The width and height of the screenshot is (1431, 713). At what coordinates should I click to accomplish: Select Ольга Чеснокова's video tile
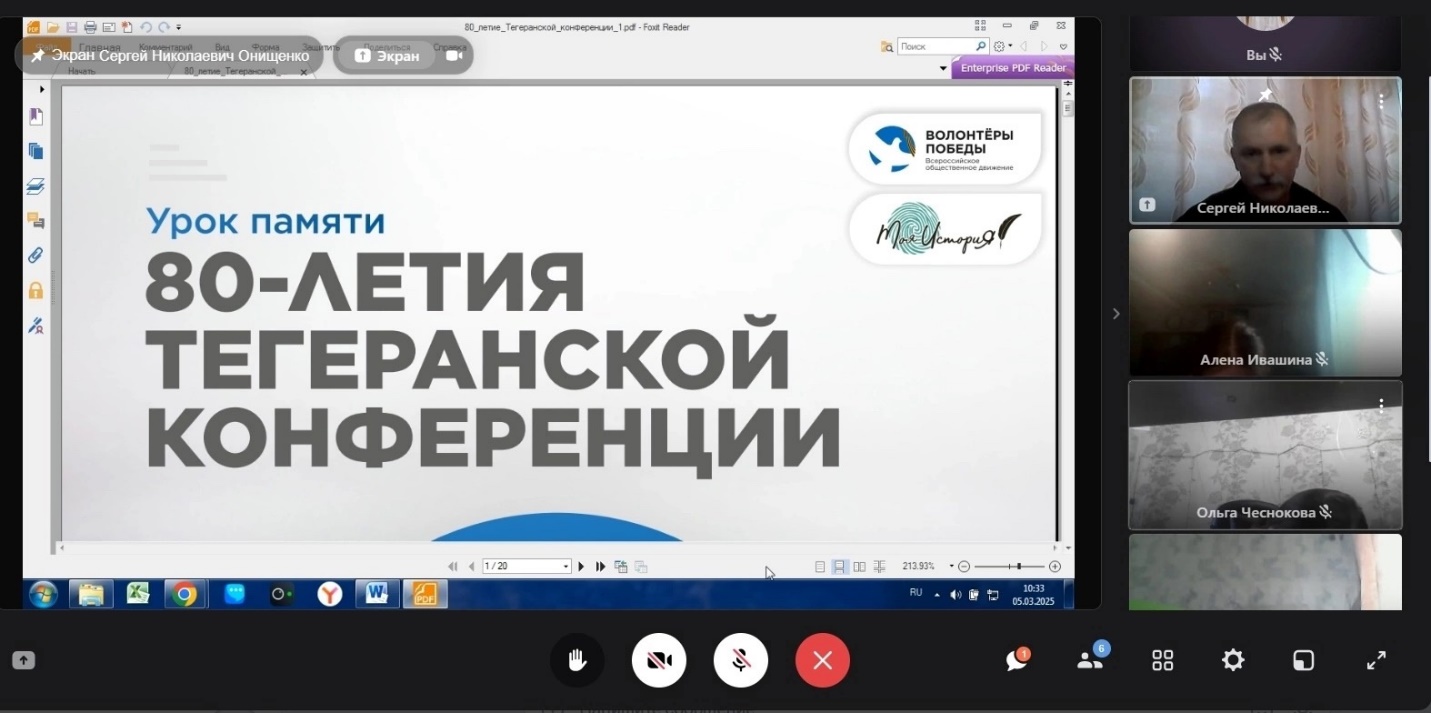(x=1265, y=455)
